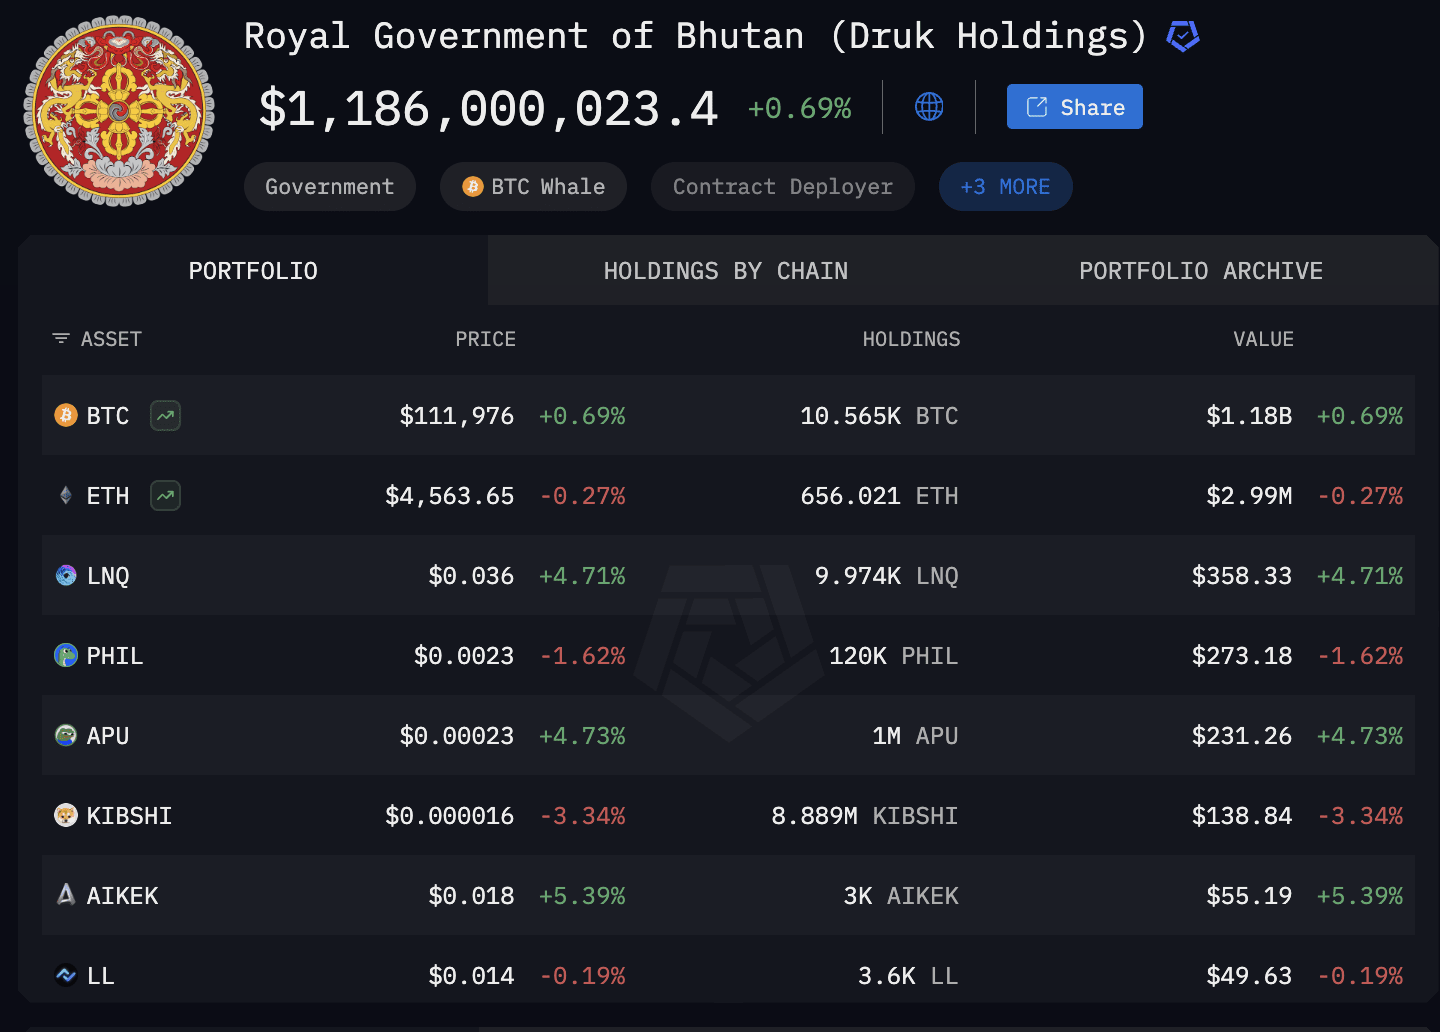This screenshot has height=1032, width=1440.
Task: Expand the +3 MORE tags
Action: pyautogui.click(x=1006, y=187)
